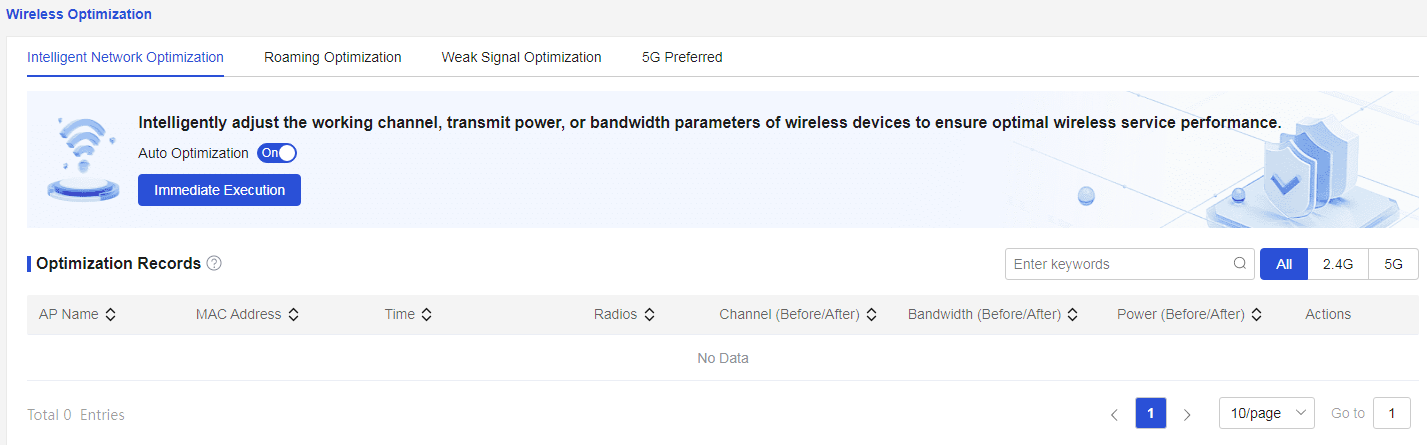
Task: Sort by Power (Before/After) arrows
Action: point(1256,314)
